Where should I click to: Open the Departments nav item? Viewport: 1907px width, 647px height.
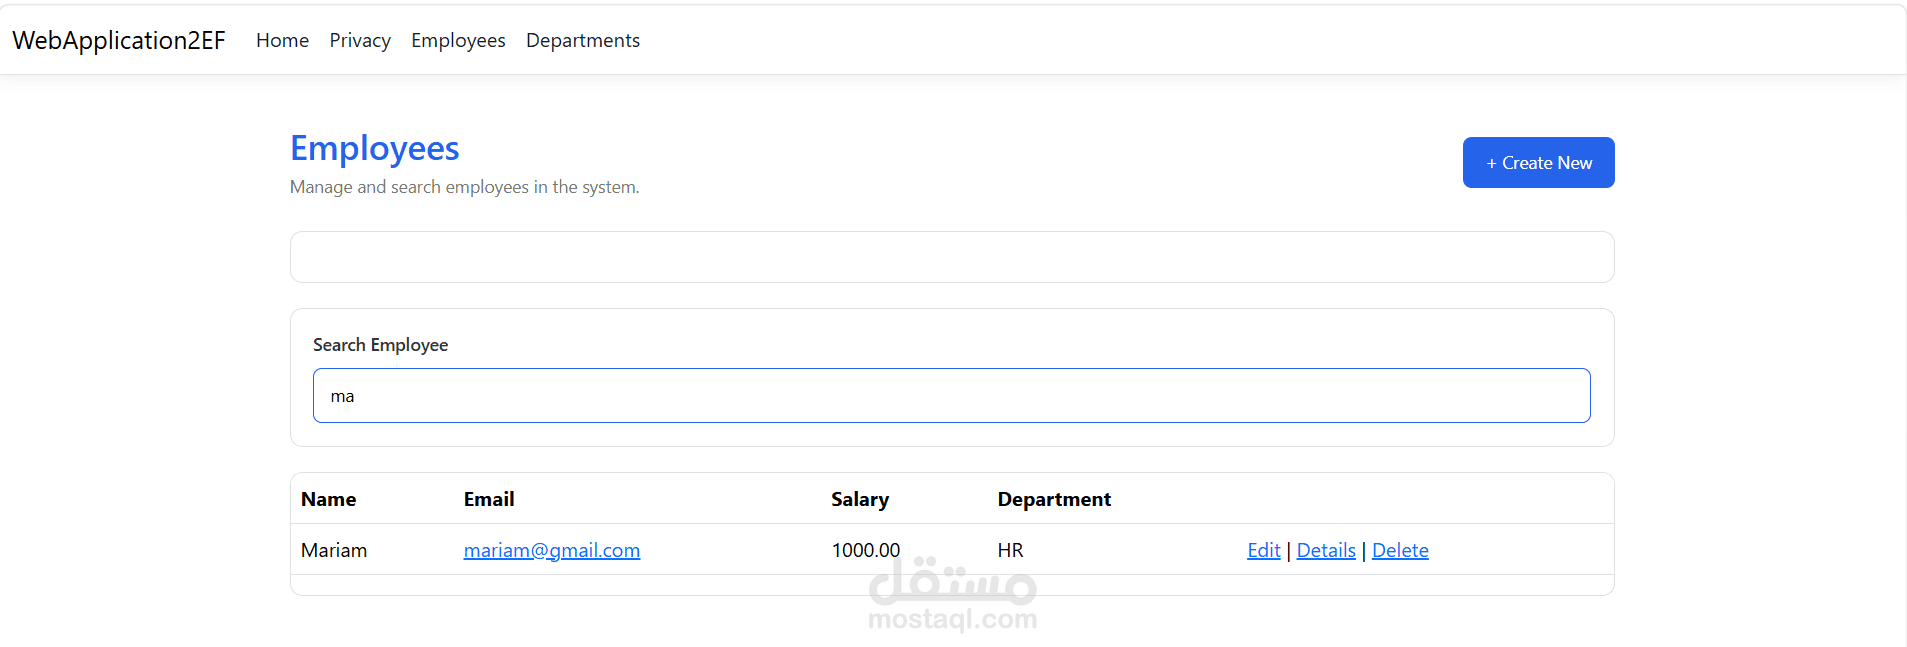pyautogui.click(x=583, y=40)
